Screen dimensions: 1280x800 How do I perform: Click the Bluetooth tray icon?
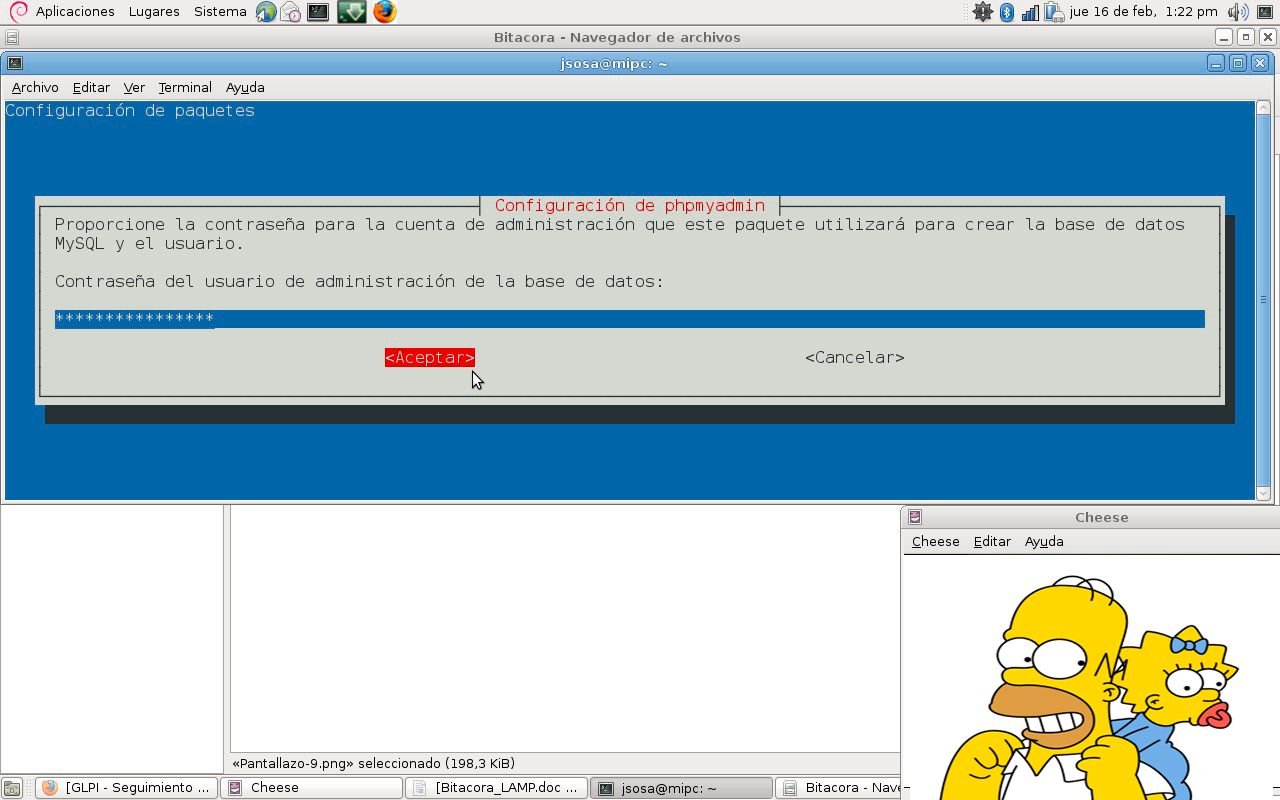coord(1007,12)
